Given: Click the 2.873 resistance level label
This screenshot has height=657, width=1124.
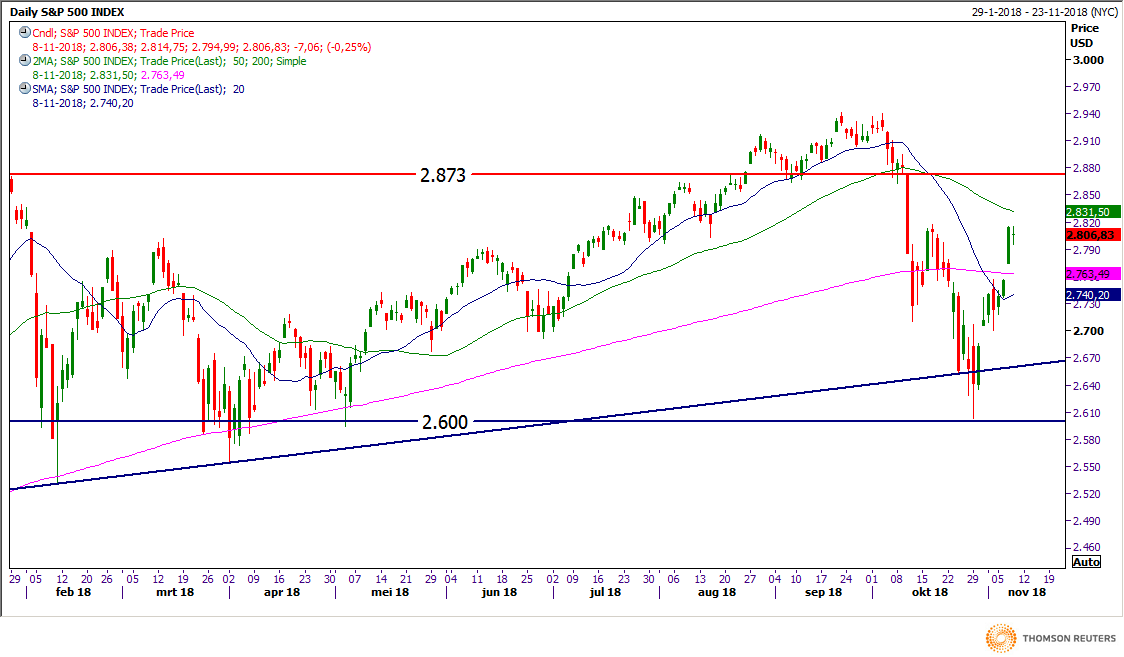Looking at the screenshot, I should [443, 175].
